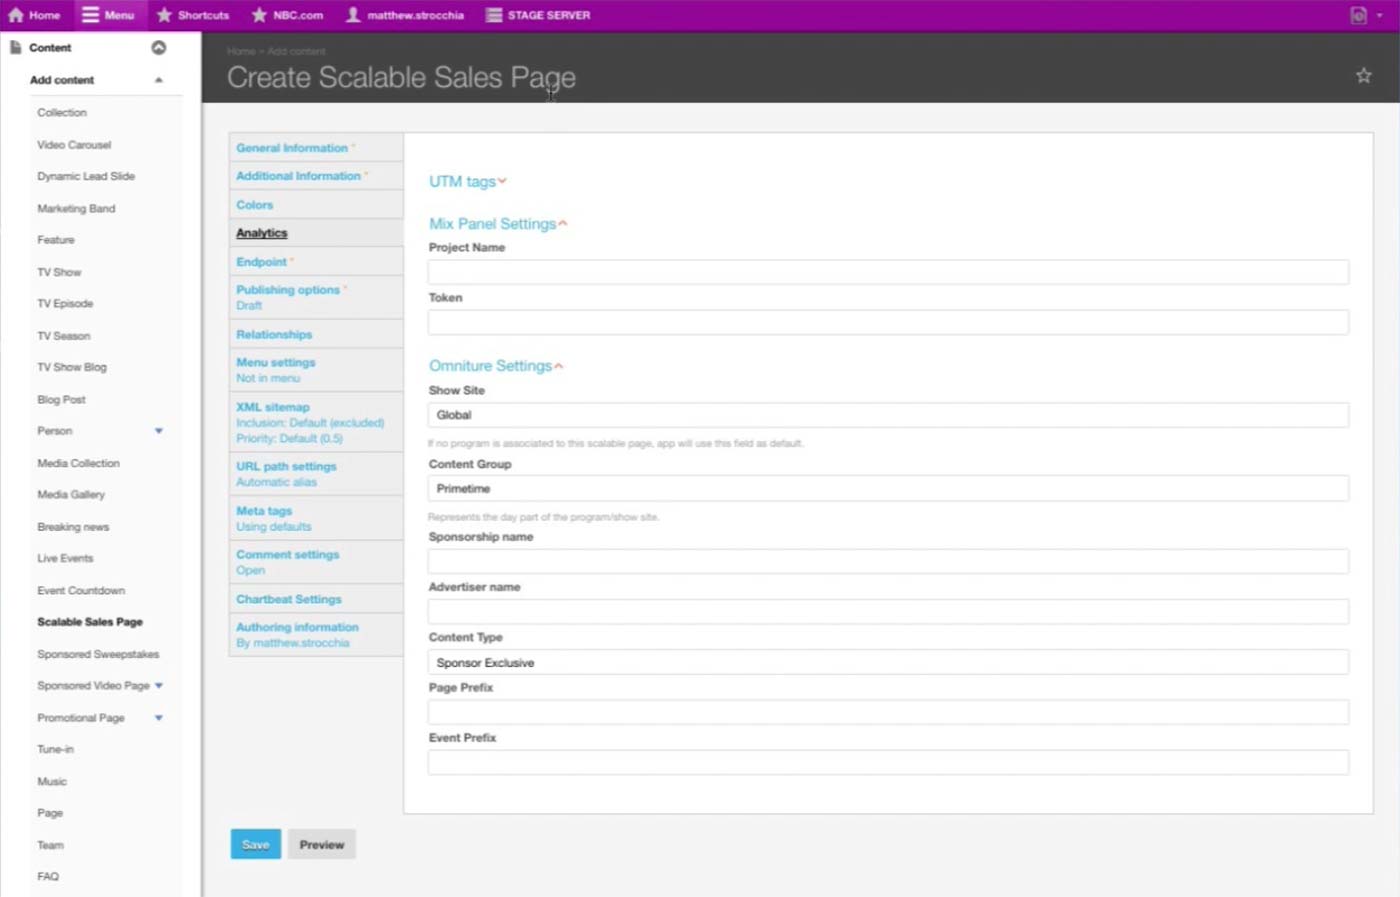Click the STAGE SERVER icon
The width and height of the screenshot is (1400, 897).
(494, 15)
